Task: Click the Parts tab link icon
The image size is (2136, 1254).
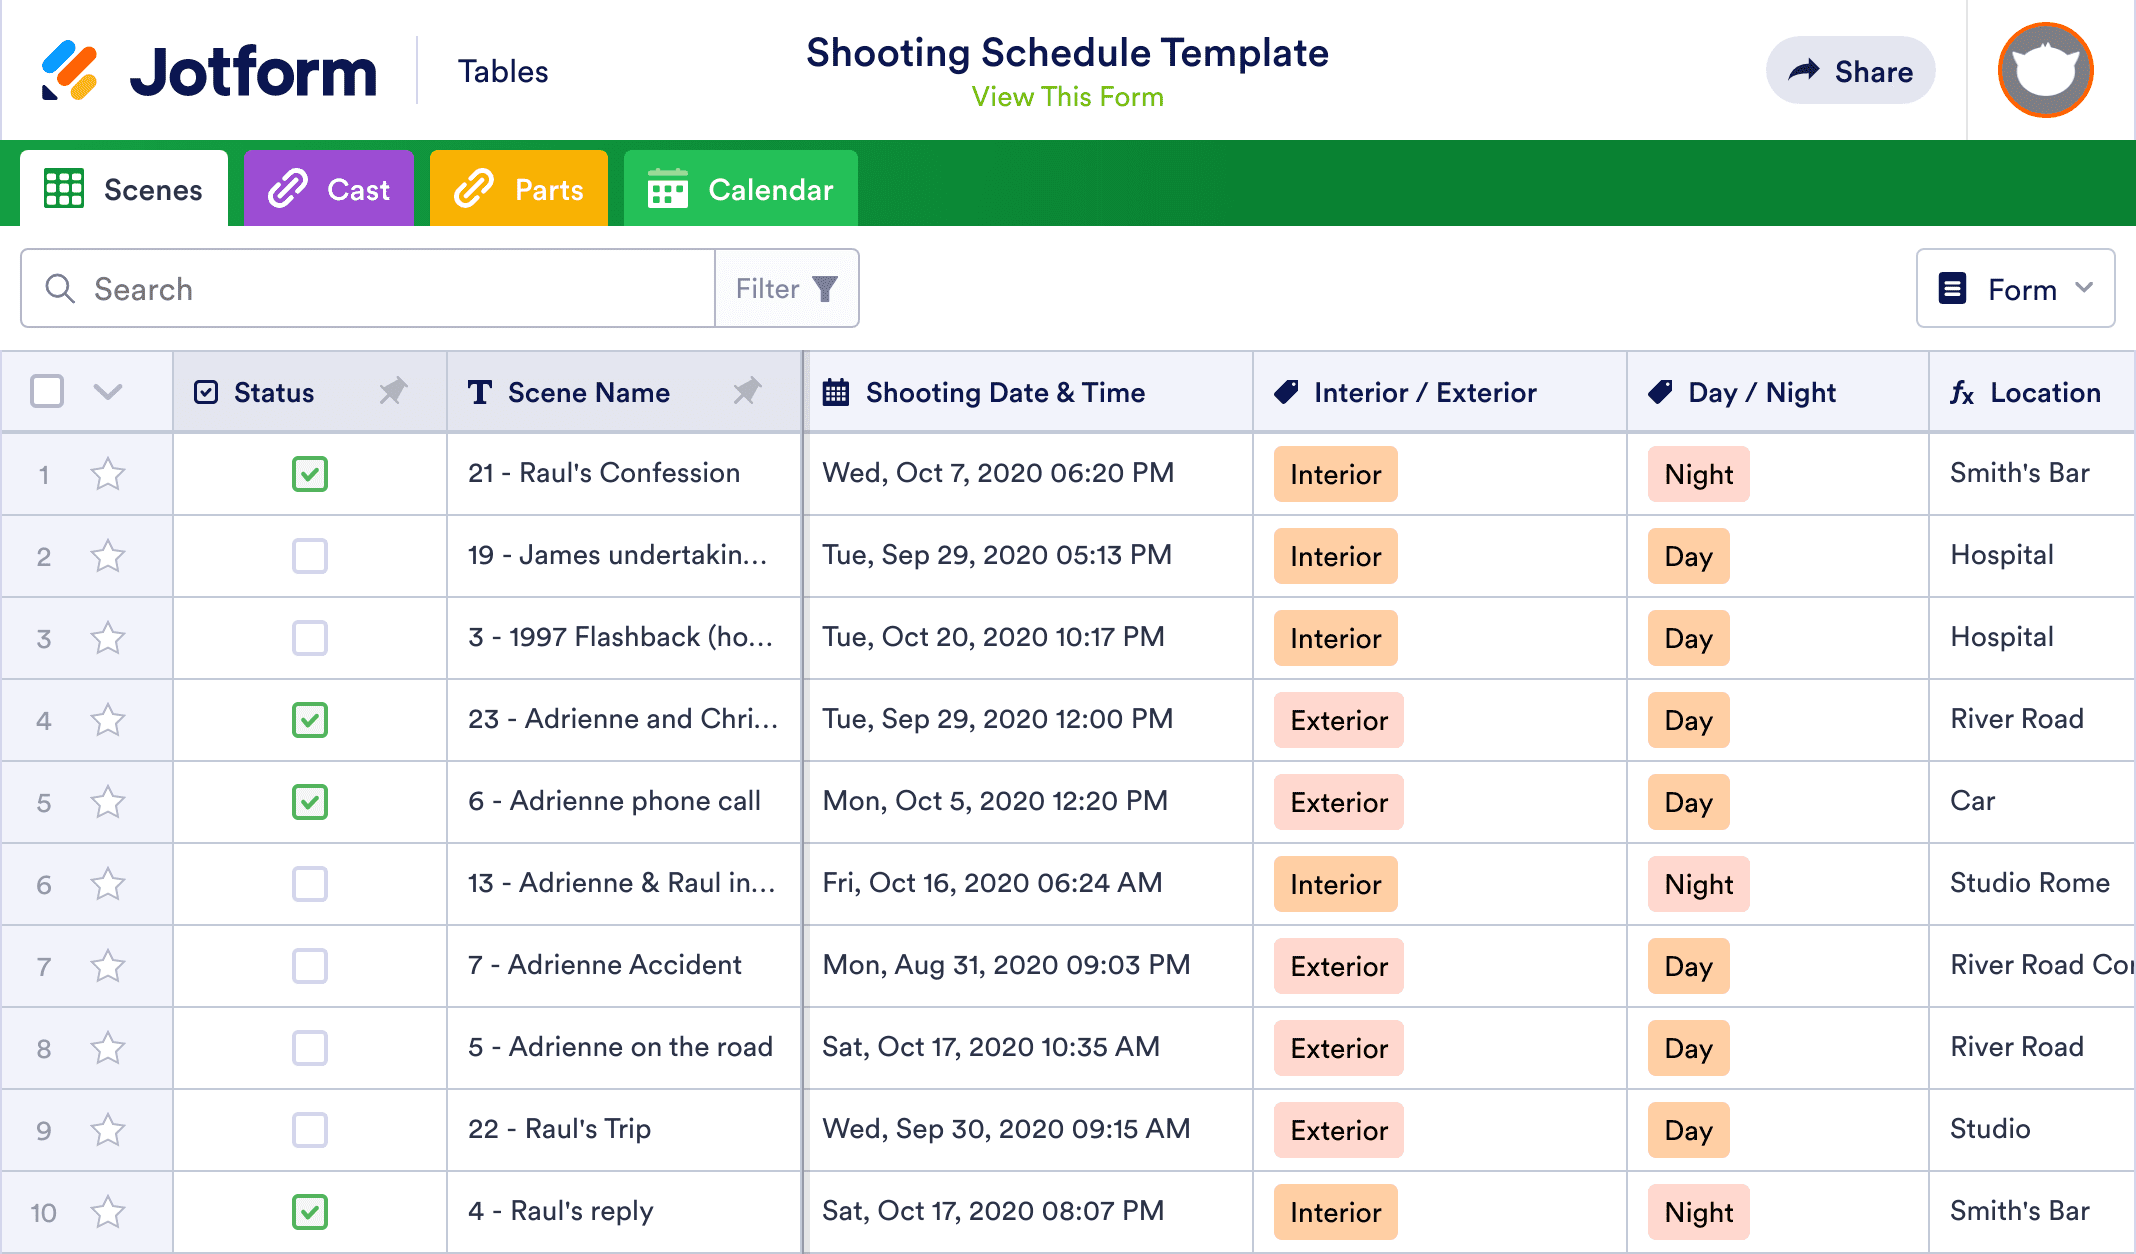Action: tap(472, 188)
